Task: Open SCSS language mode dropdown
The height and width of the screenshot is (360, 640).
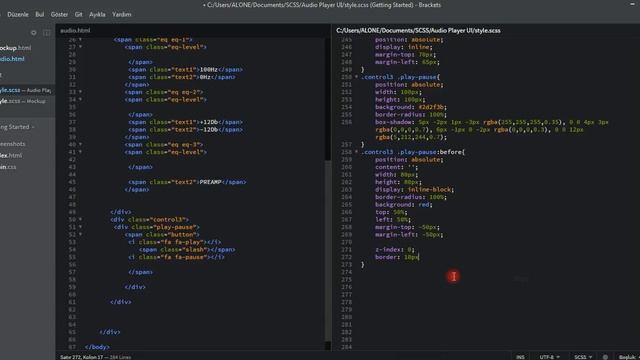Action: (583, 357)
